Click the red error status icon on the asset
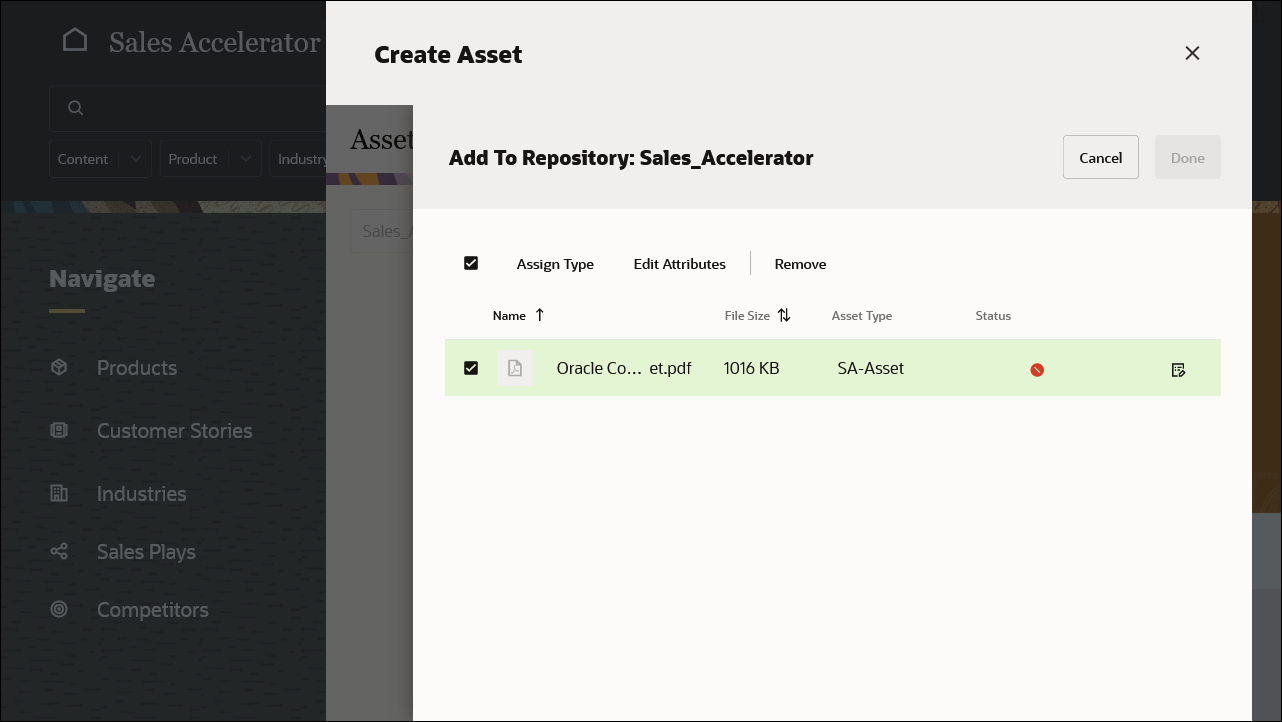This screenshot has width=1282, height=722. [x=1037, y=369]
